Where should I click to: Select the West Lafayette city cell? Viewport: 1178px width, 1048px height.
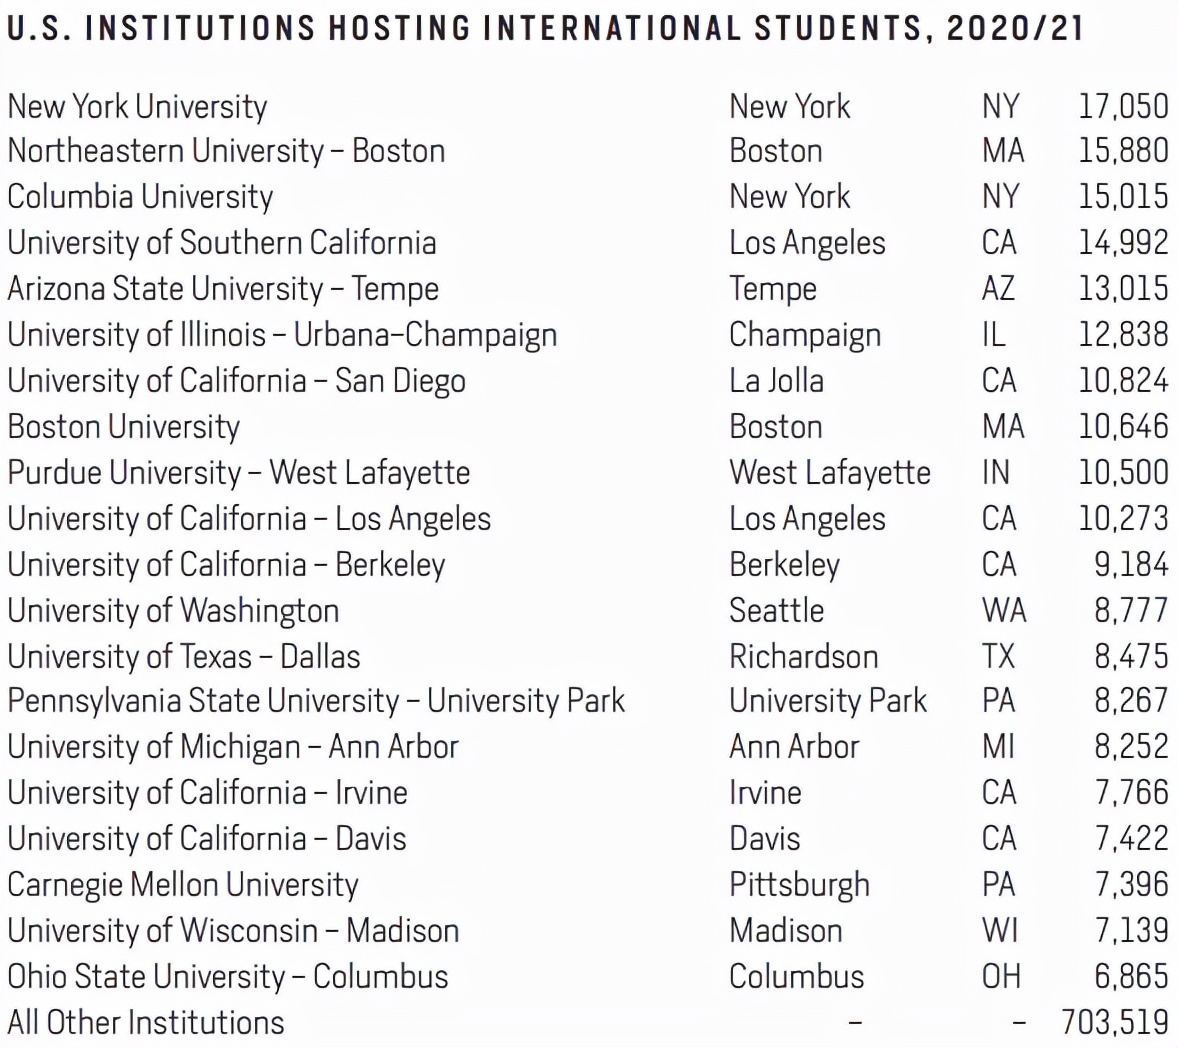click(x=829, y=473)
